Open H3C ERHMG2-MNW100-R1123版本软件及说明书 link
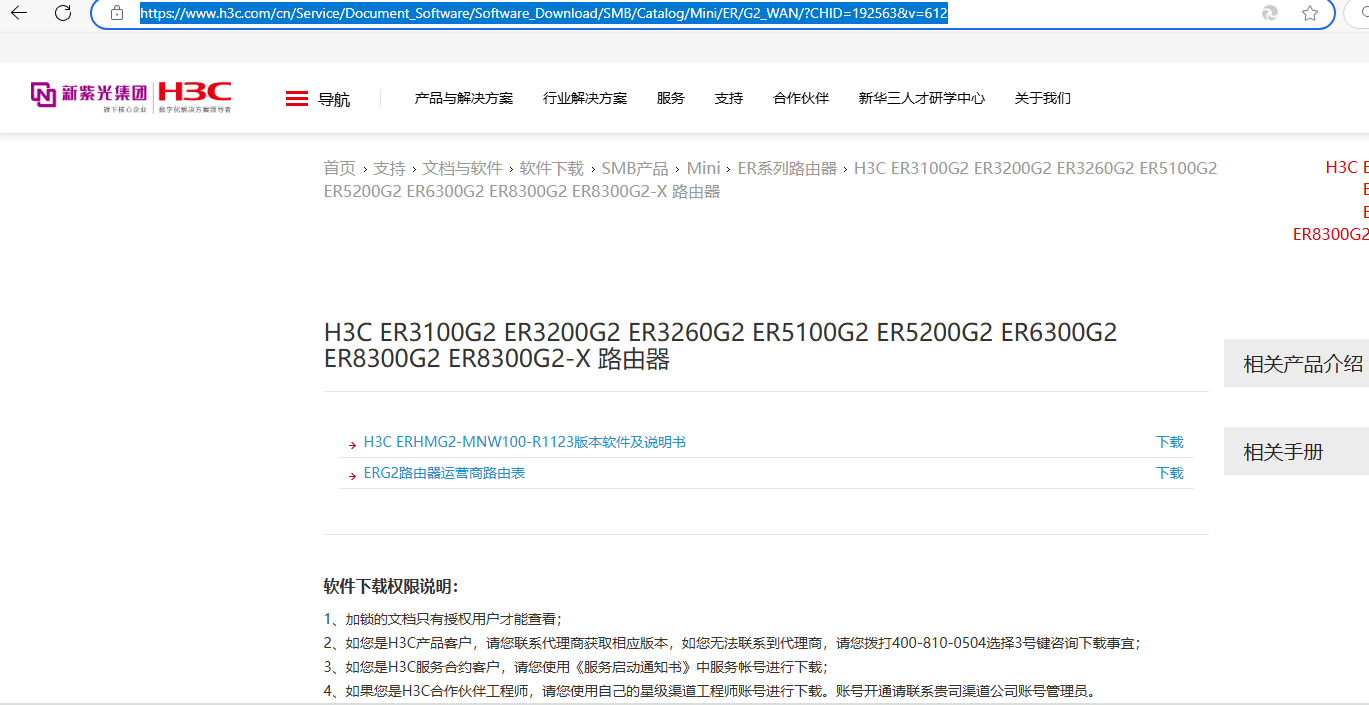This screenshot has height=705, width=1369. 525,442
